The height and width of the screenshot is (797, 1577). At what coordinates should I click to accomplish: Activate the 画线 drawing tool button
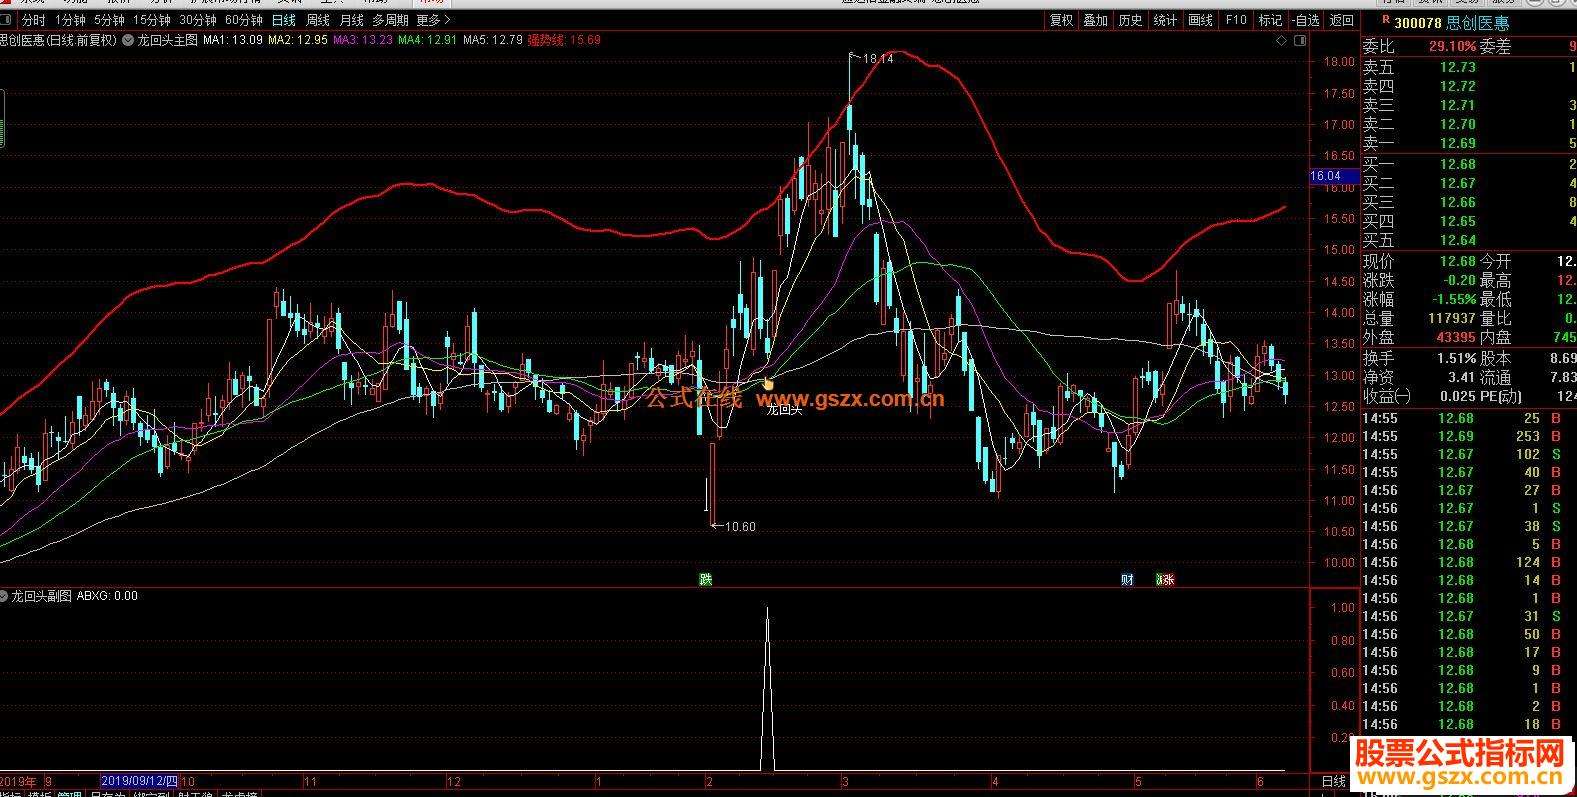(1200, 20)
